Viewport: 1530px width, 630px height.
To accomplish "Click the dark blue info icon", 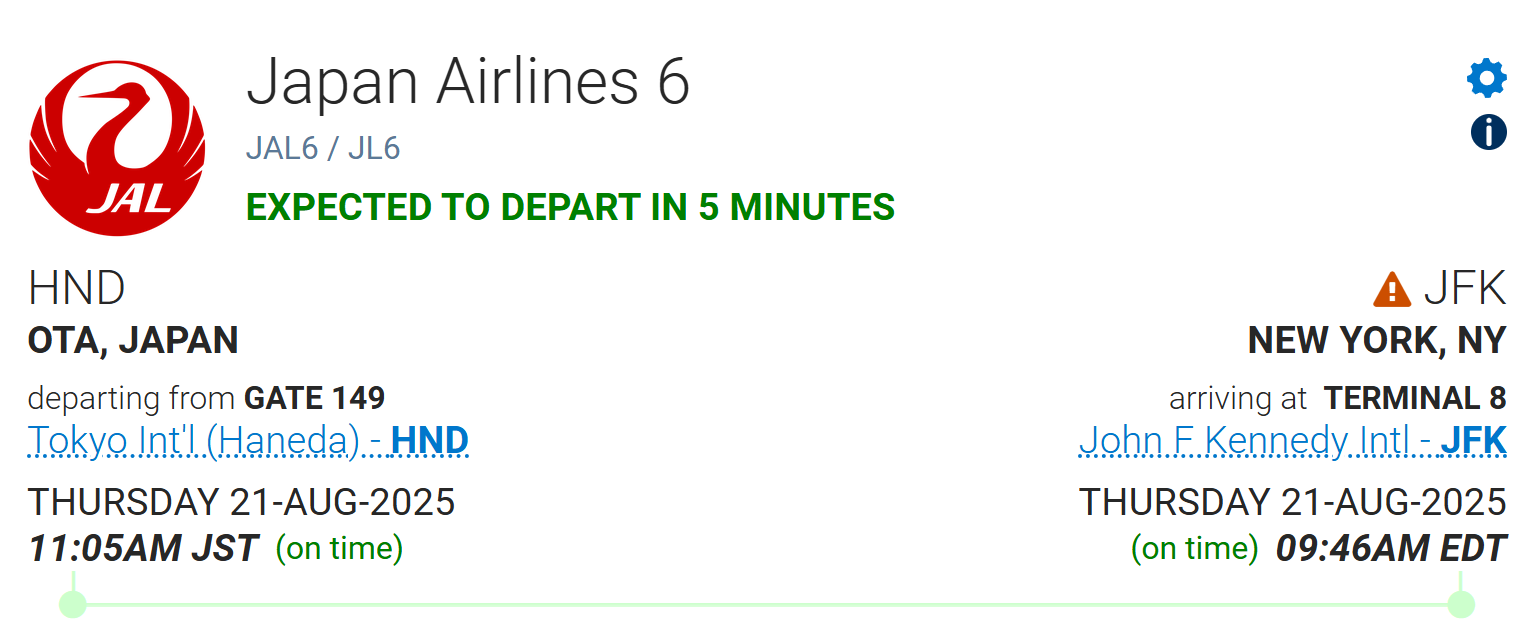I will (1488, 131).
